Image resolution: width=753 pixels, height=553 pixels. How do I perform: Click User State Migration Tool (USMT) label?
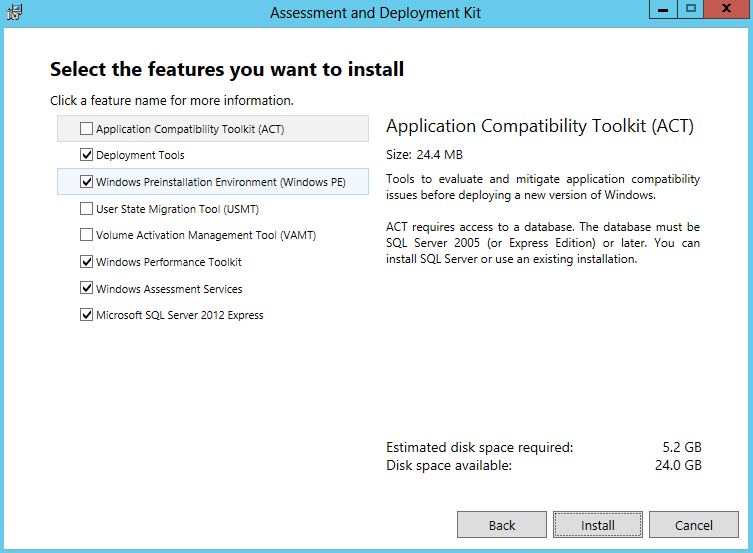(x=177, y=209)
